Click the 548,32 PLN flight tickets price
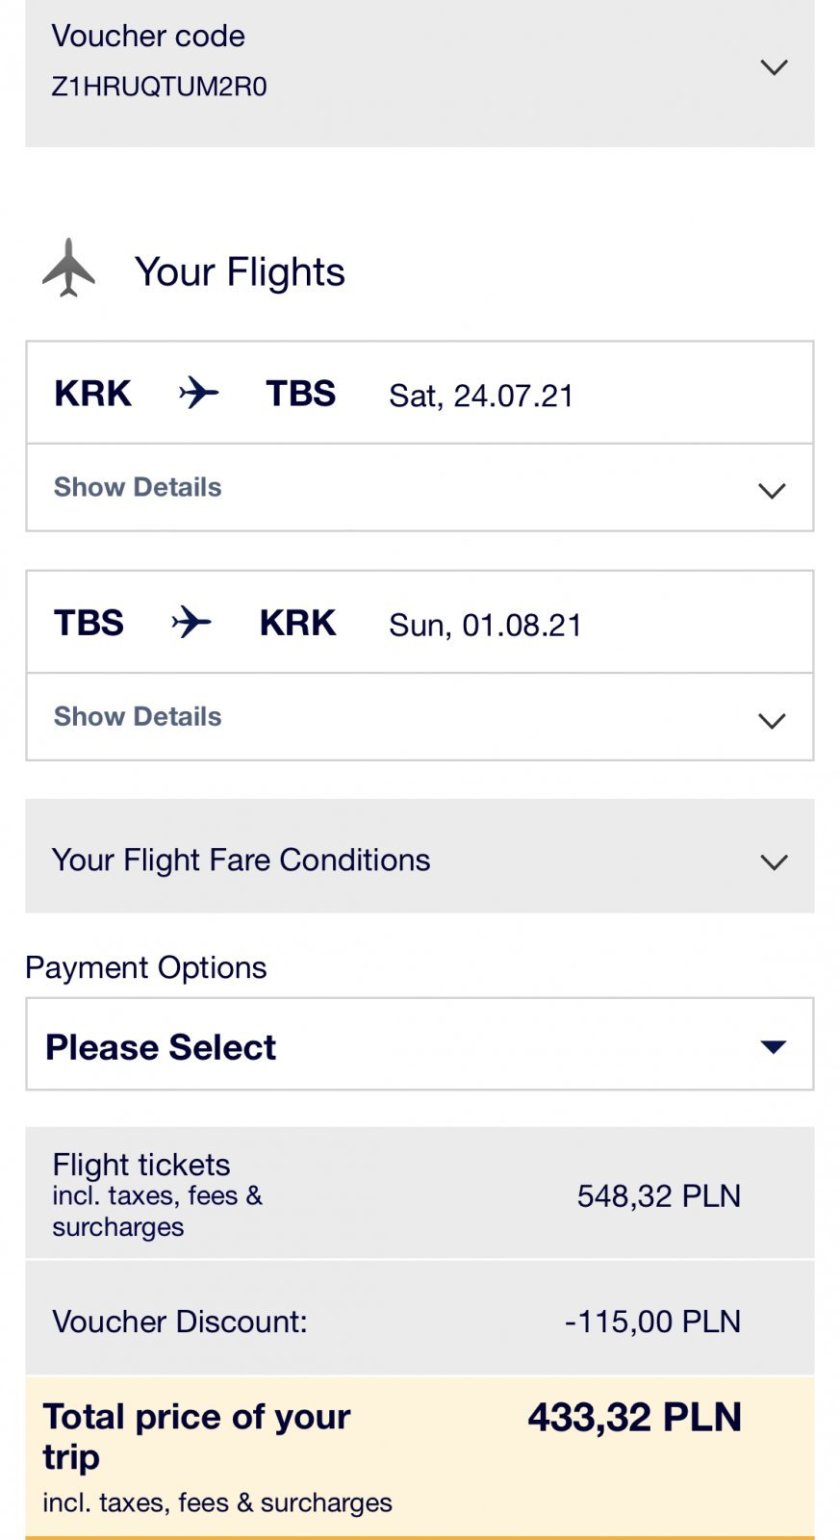This screenshot has width=840, height=1540. click(x=659, y=1196)
